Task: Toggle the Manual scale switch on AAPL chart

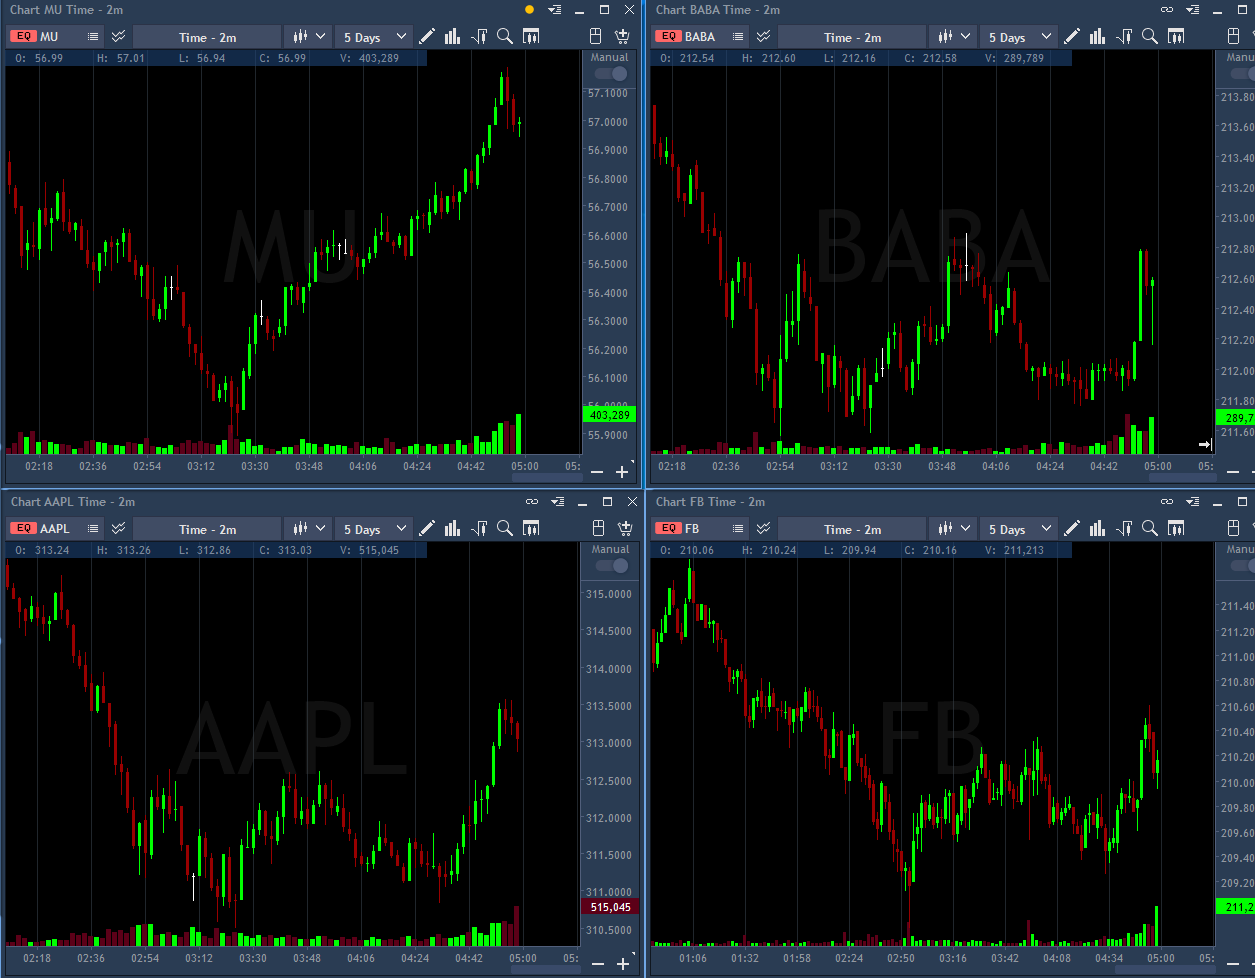Action: point(611,566)
